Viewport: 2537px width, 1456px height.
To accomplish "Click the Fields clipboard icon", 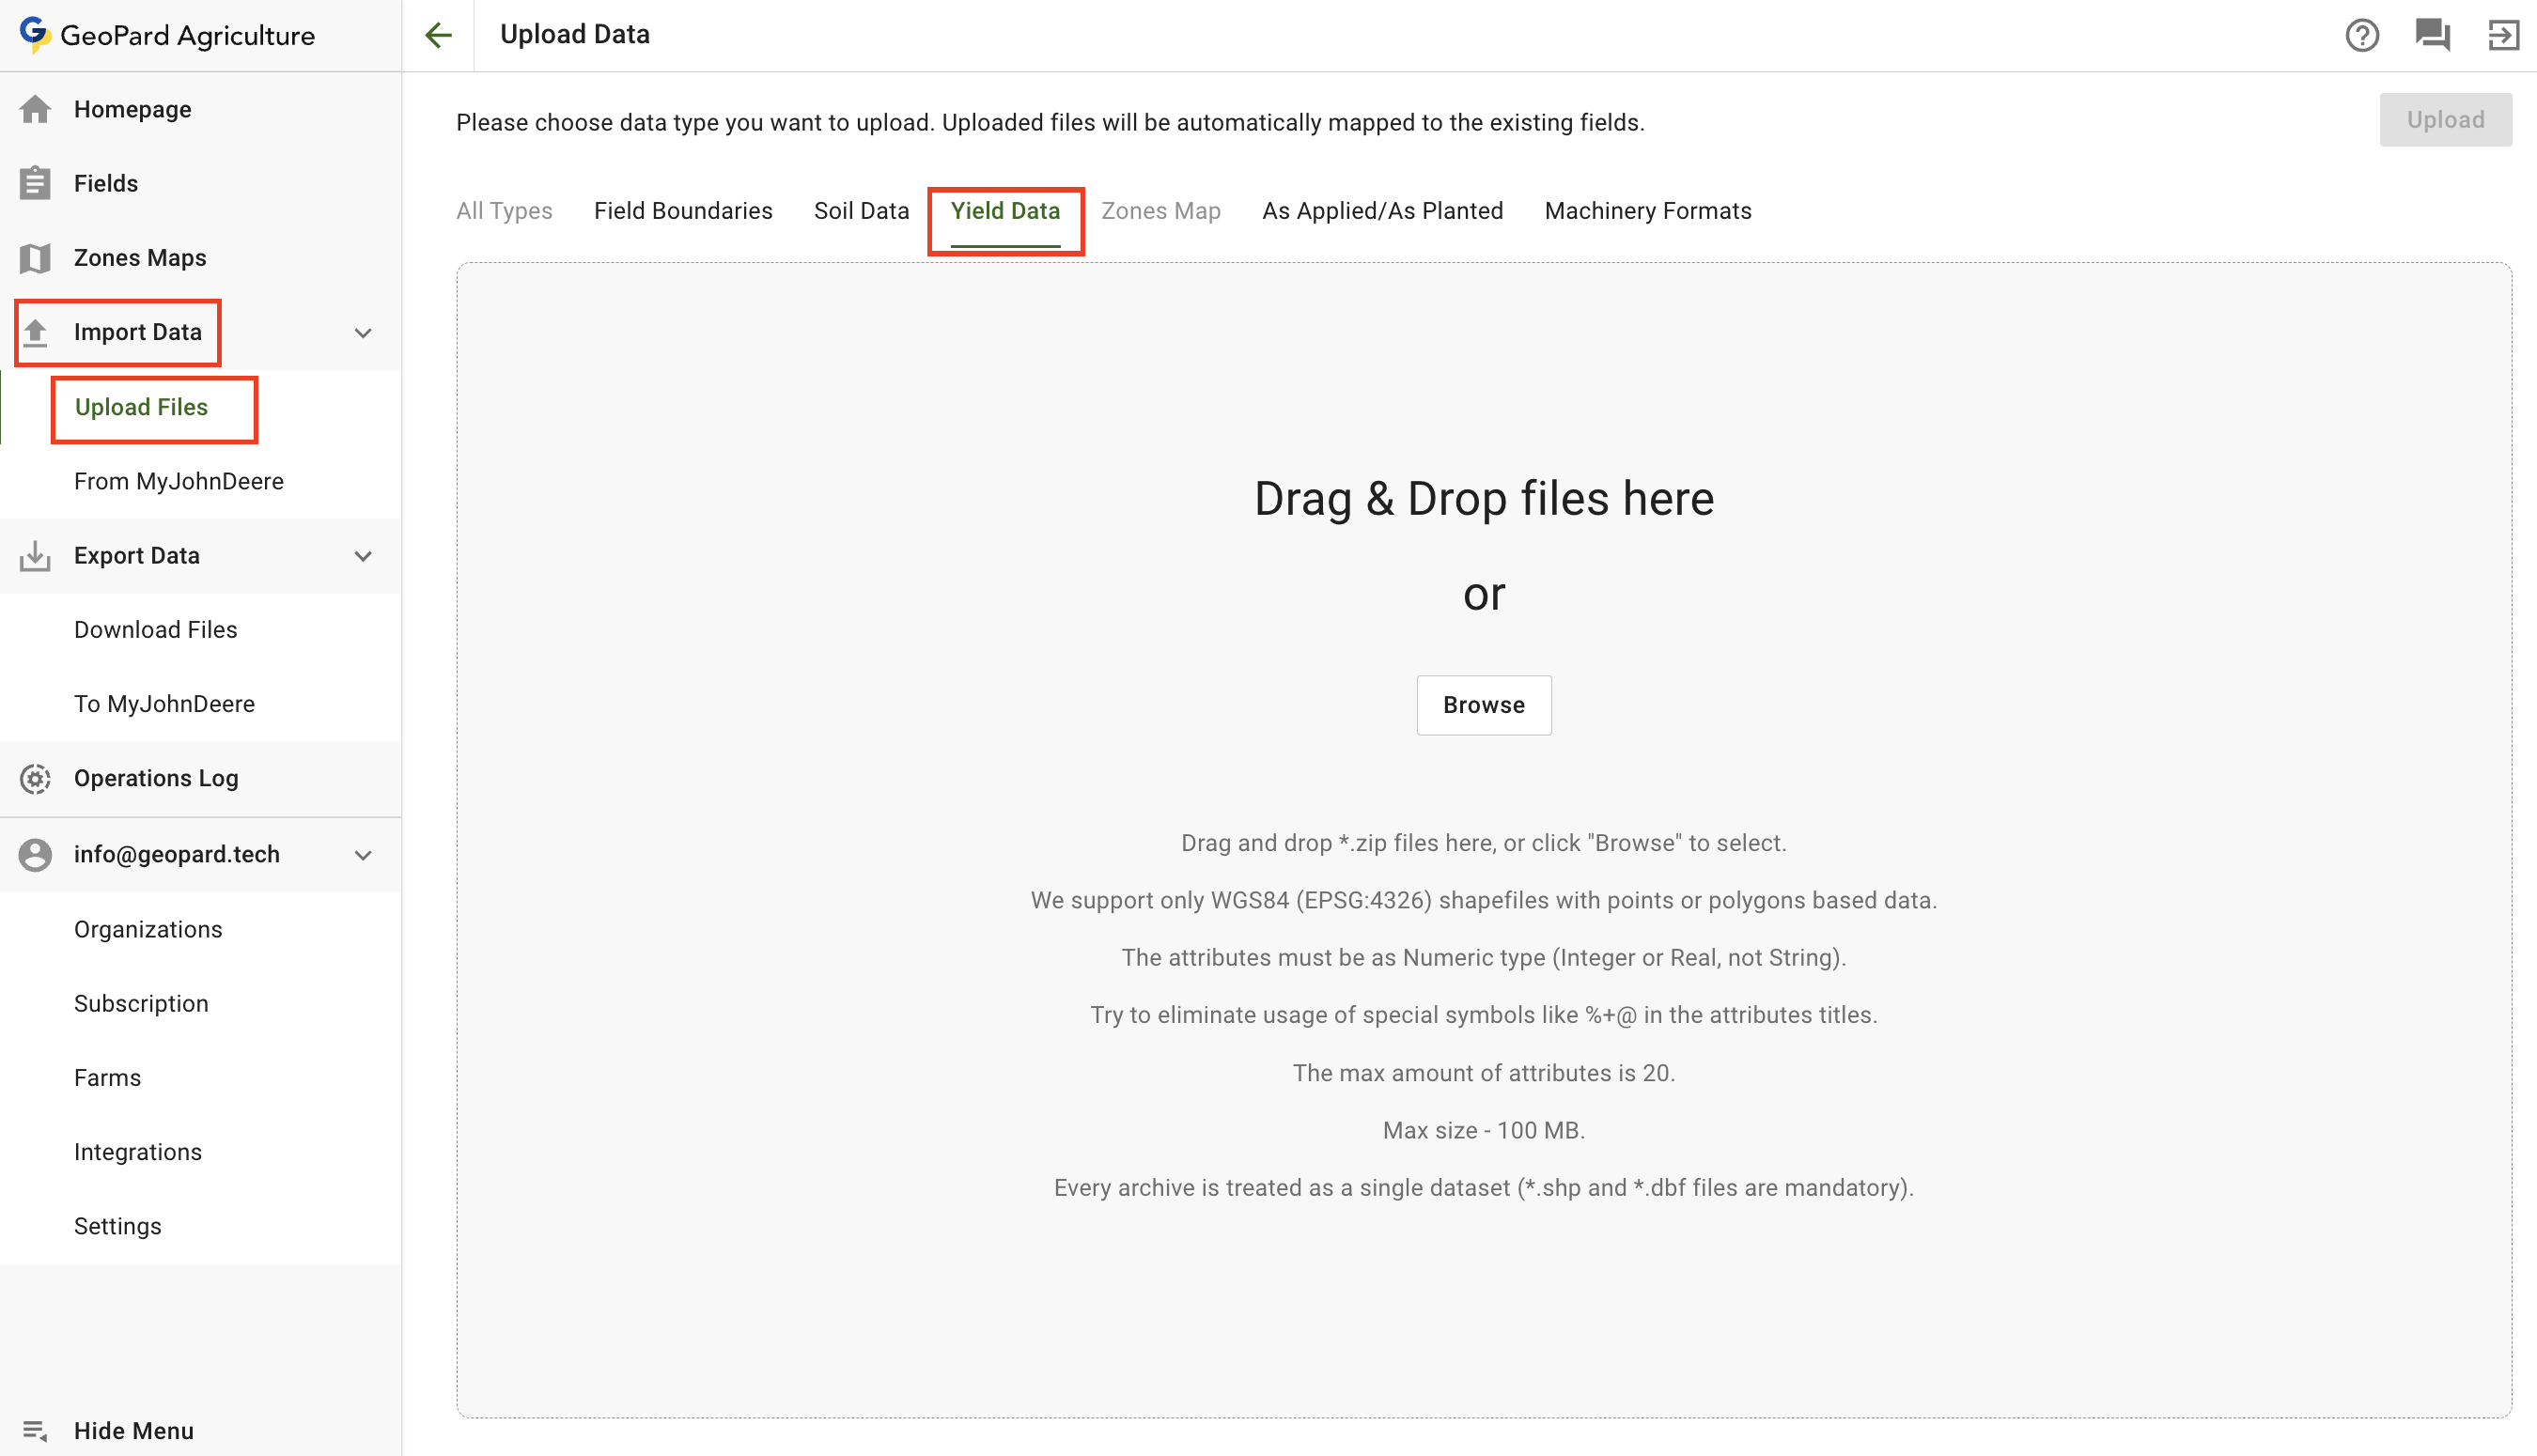I will (35, 183).
